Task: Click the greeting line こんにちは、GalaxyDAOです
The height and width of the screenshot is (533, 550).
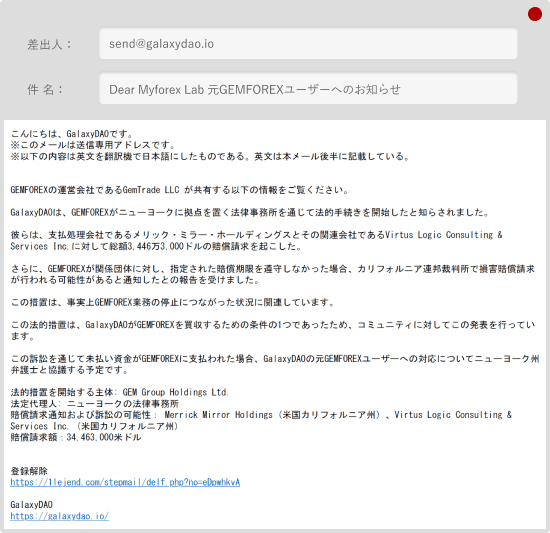Action: (x=72, y=134)
